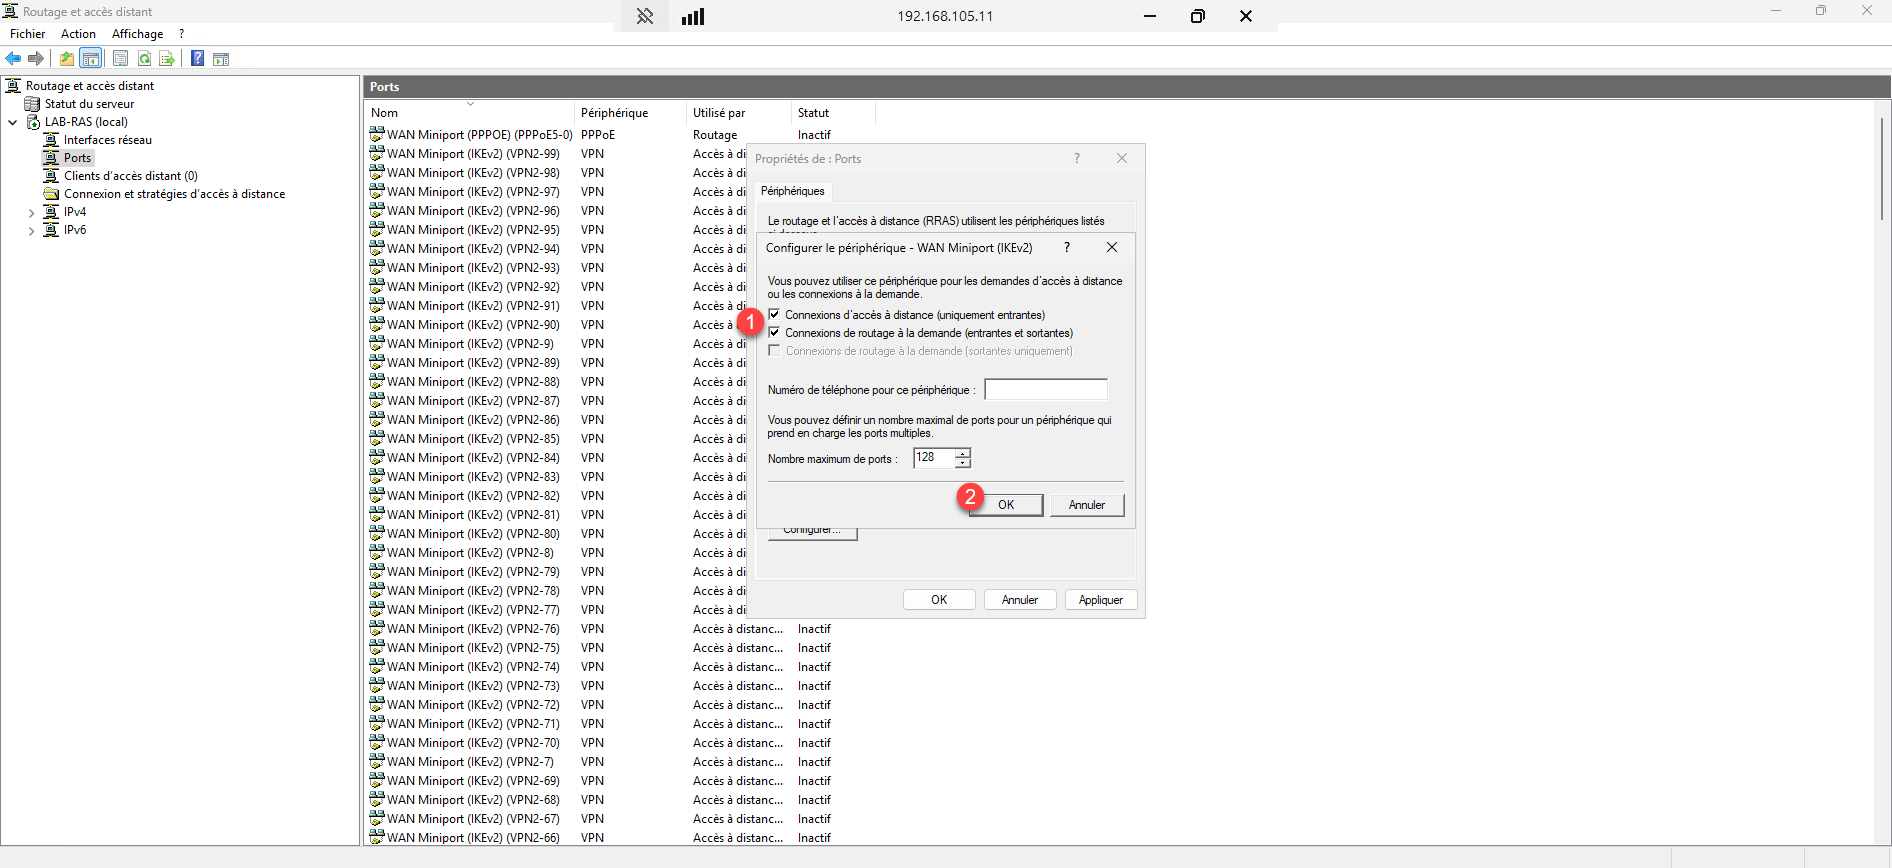Click the Export list toolbar icon
The width and height of the screenshot is (1892, 868).
tap(167, 59)
